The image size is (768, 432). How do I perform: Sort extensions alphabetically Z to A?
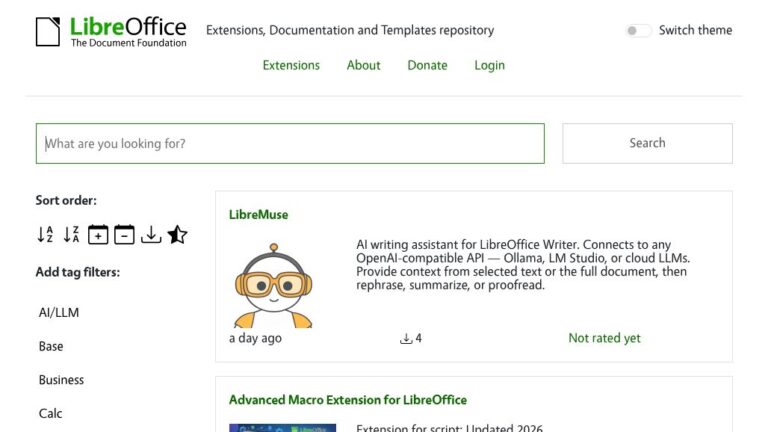pos(72,235)
